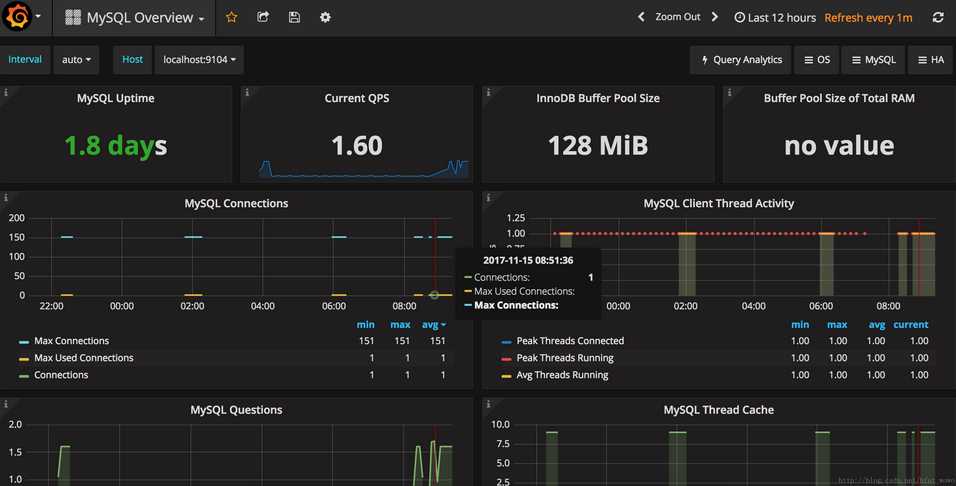The height and width of the screenshot is (486, 956).
Task: Click Zoom Out time range button
Action: 677,17
